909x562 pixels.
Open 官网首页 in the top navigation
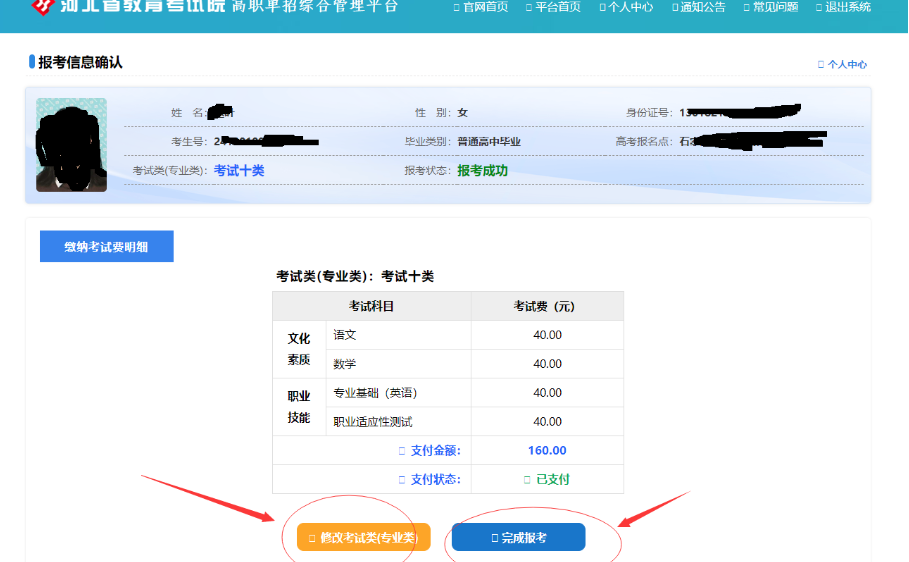click(x=480, y=7)
